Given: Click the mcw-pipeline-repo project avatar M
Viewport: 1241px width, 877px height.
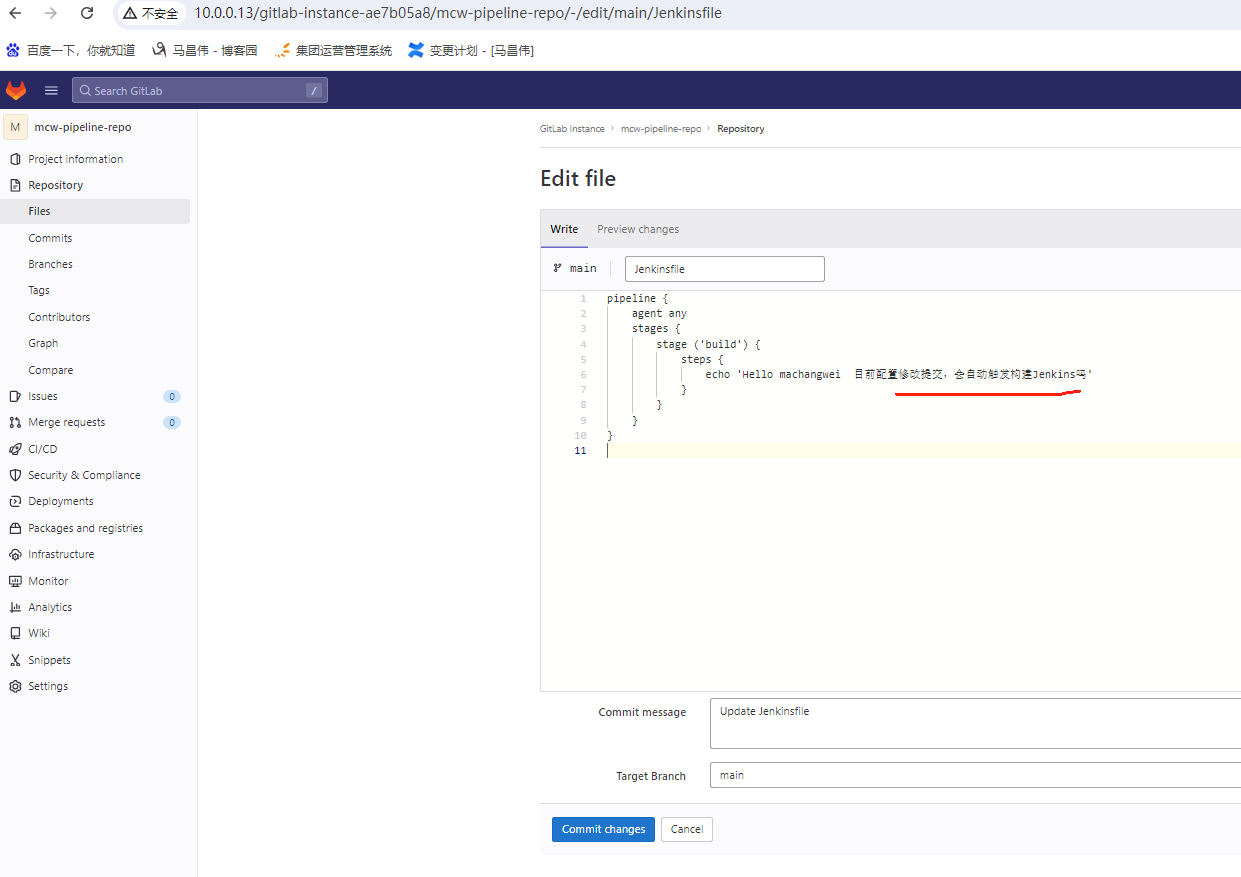Looking at the screenshot, I should (15, 127).
